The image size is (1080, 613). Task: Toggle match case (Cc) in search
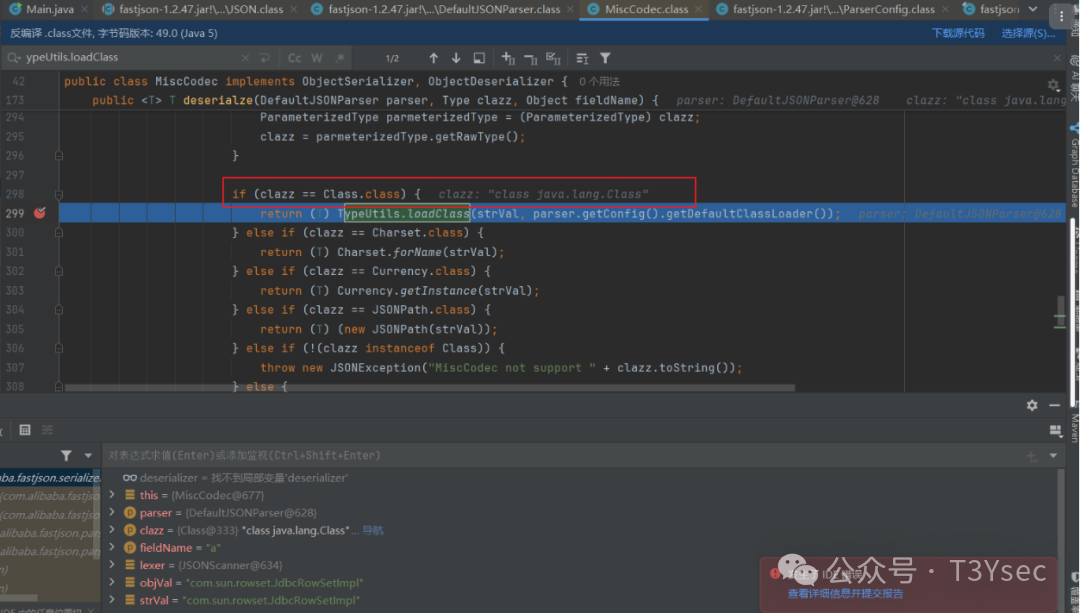click(x=295, y=58)
